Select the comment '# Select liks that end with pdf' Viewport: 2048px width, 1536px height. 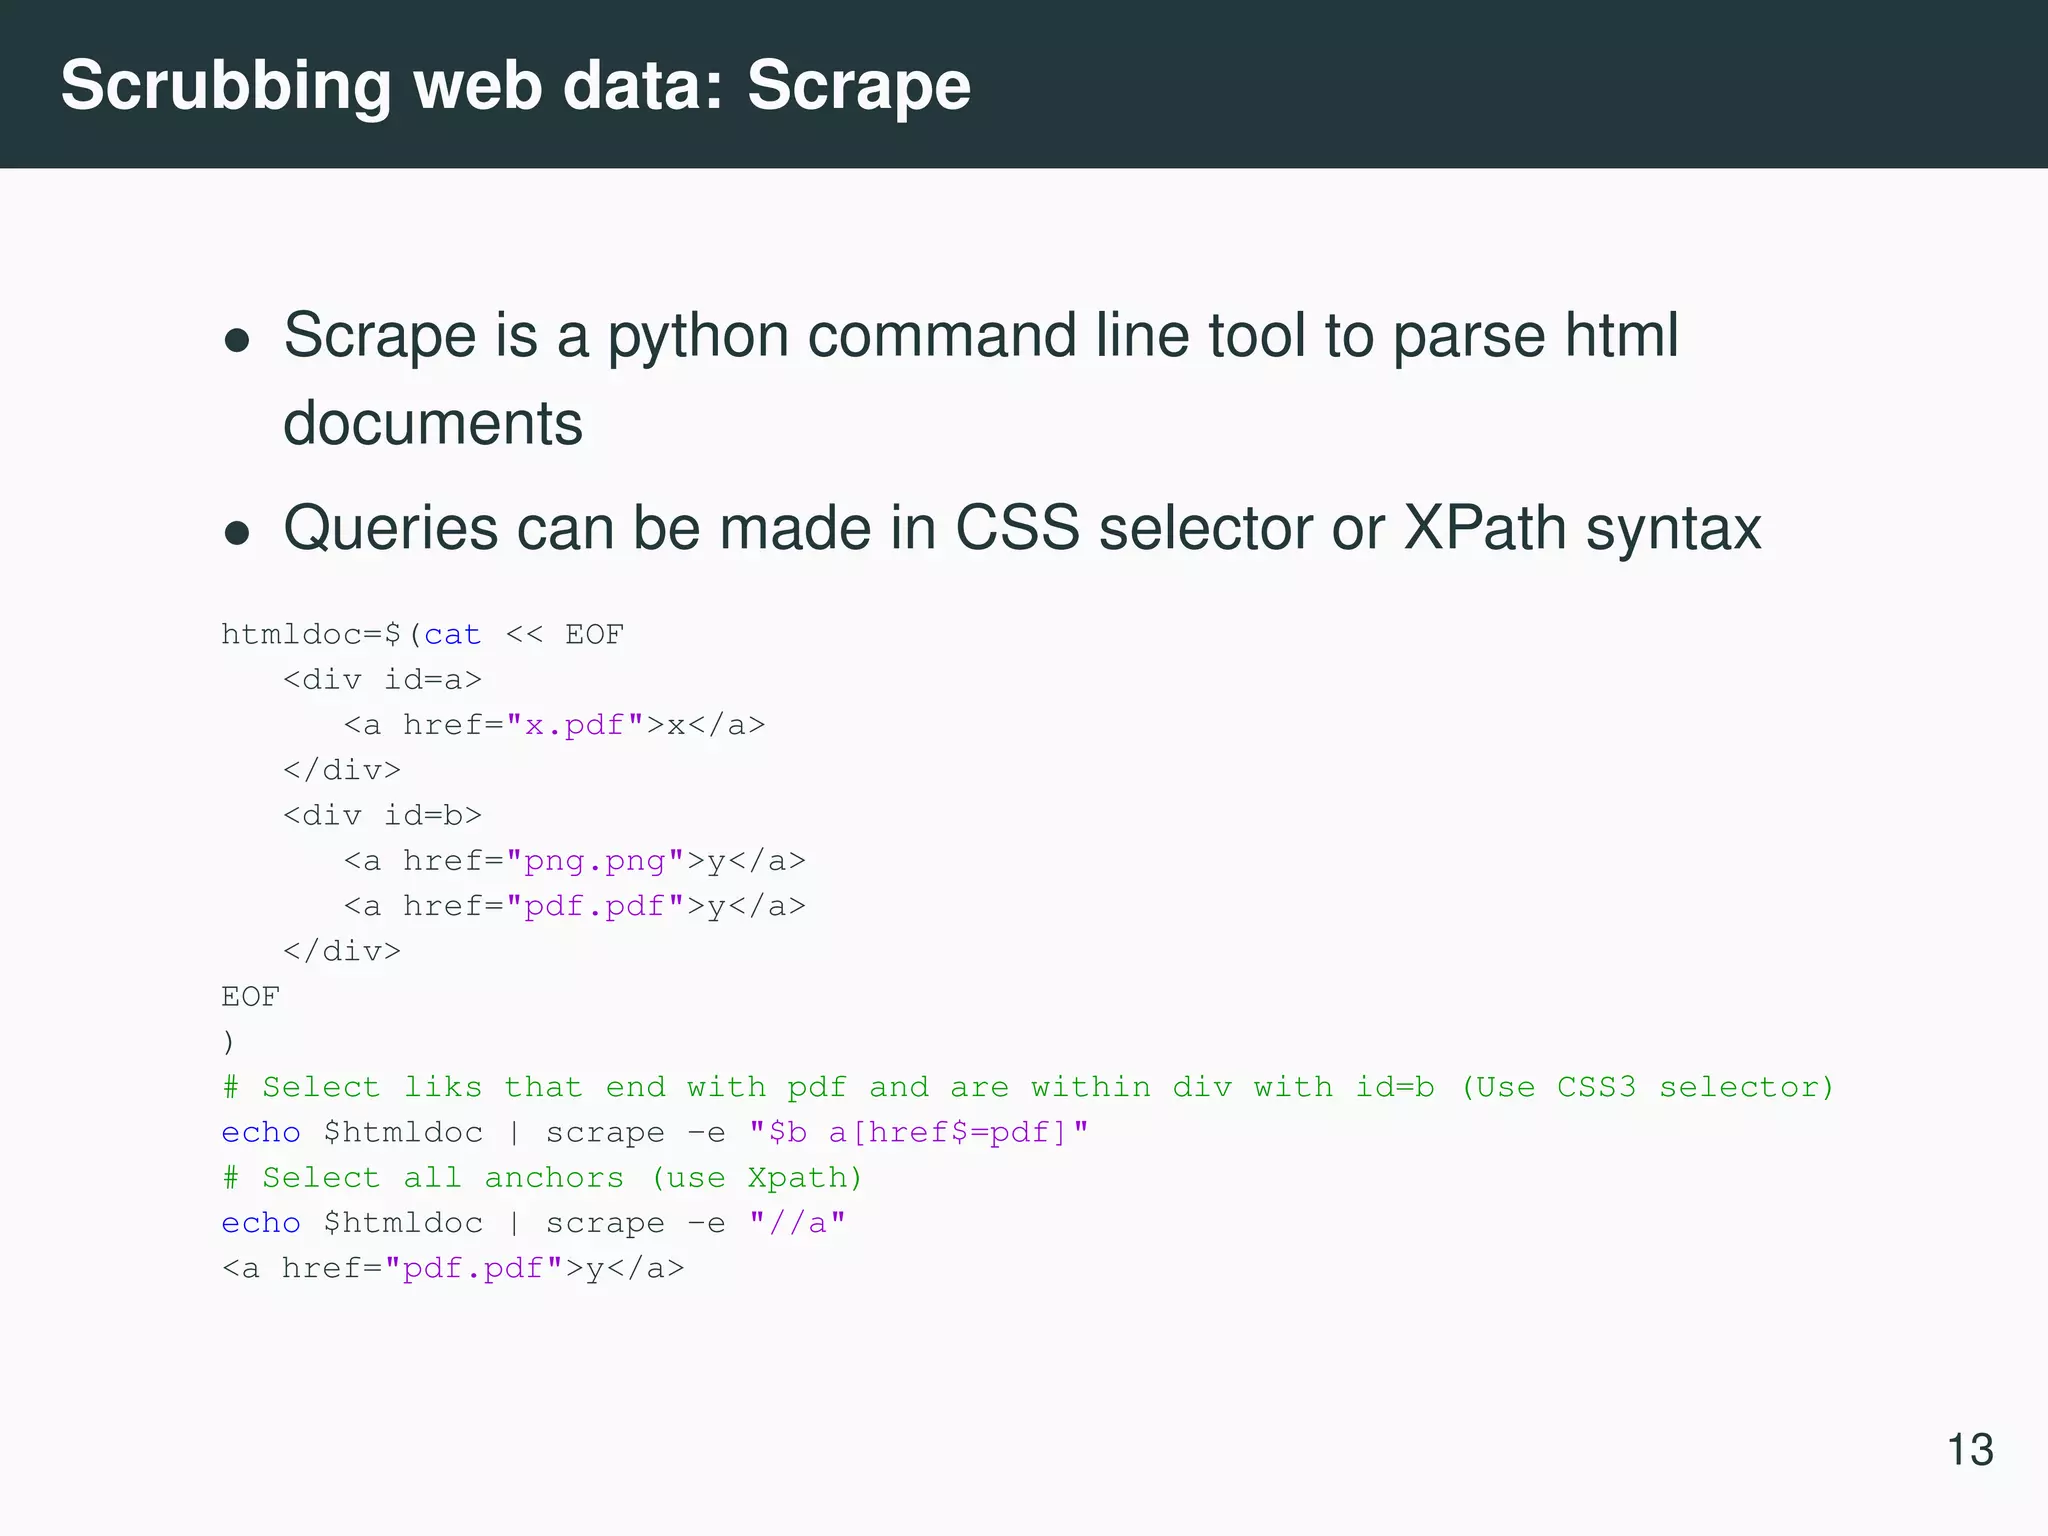[x=1028, y=1087]
